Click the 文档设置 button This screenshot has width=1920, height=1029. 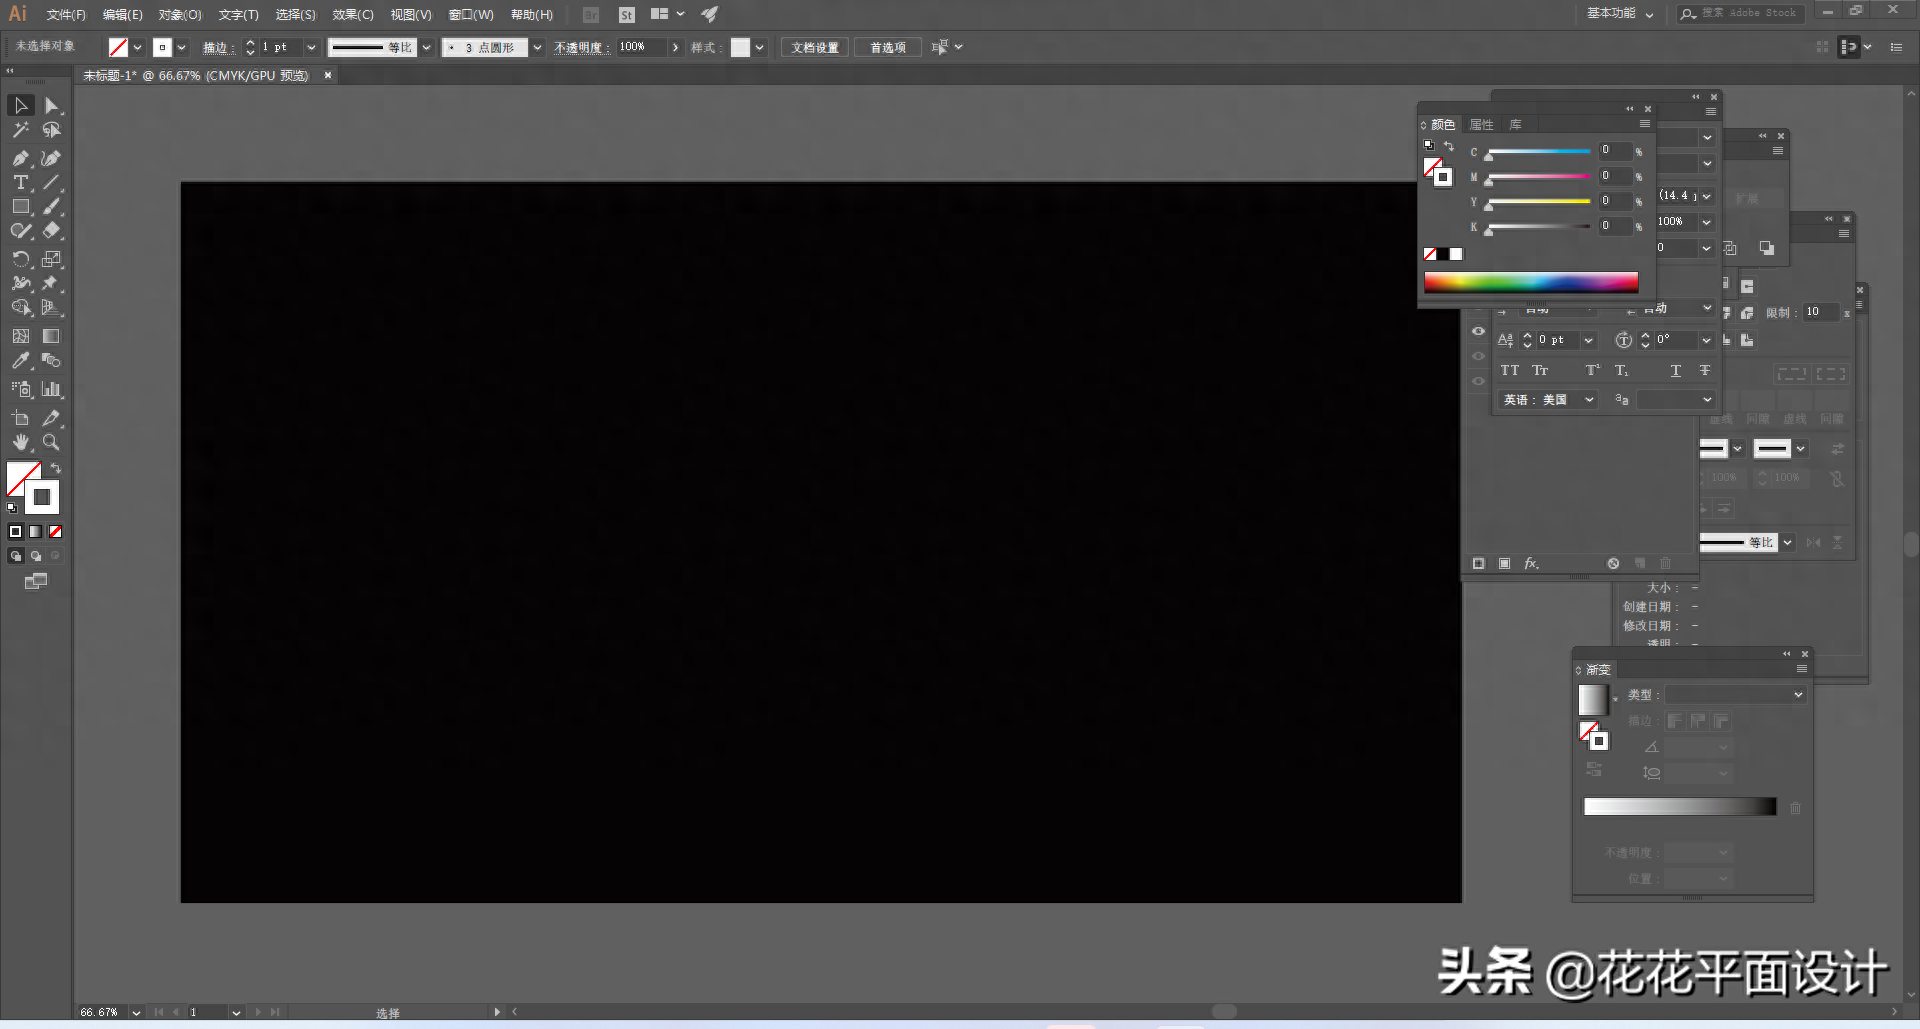pyautogui.click(x=814, y=48)
